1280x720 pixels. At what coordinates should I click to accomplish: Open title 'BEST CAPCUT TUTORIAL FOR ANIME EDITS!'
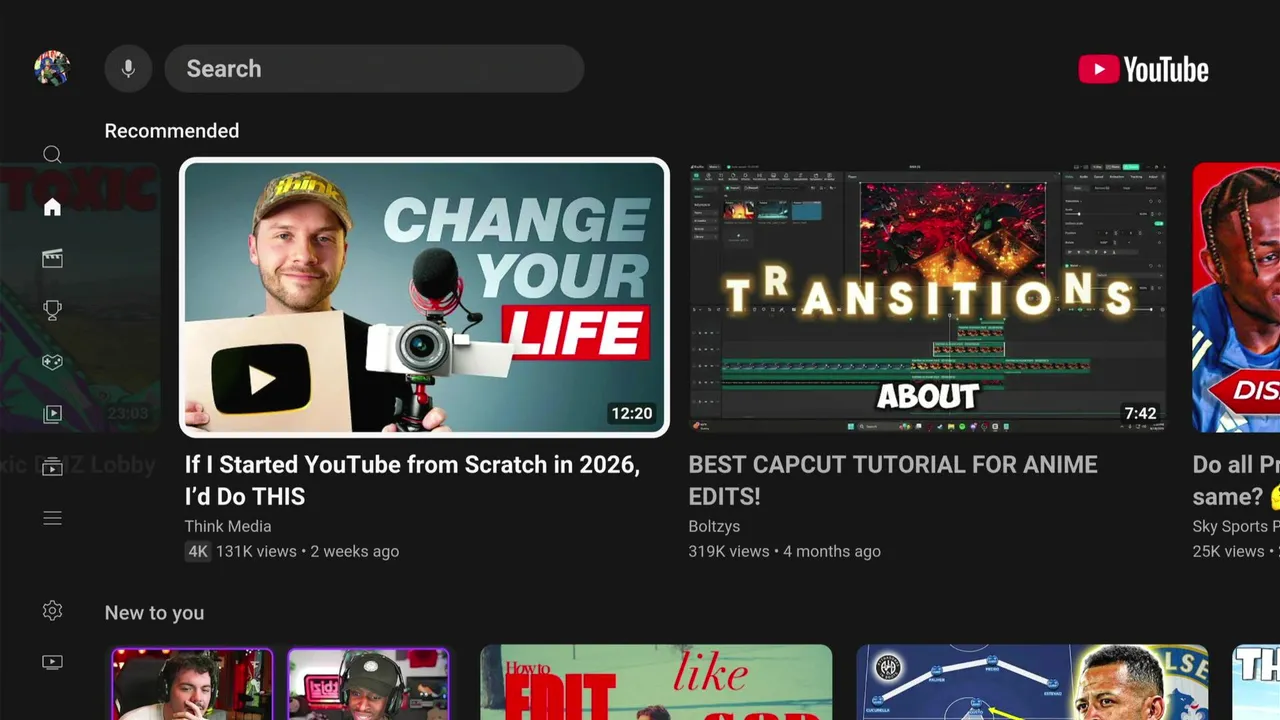[893, 480]
